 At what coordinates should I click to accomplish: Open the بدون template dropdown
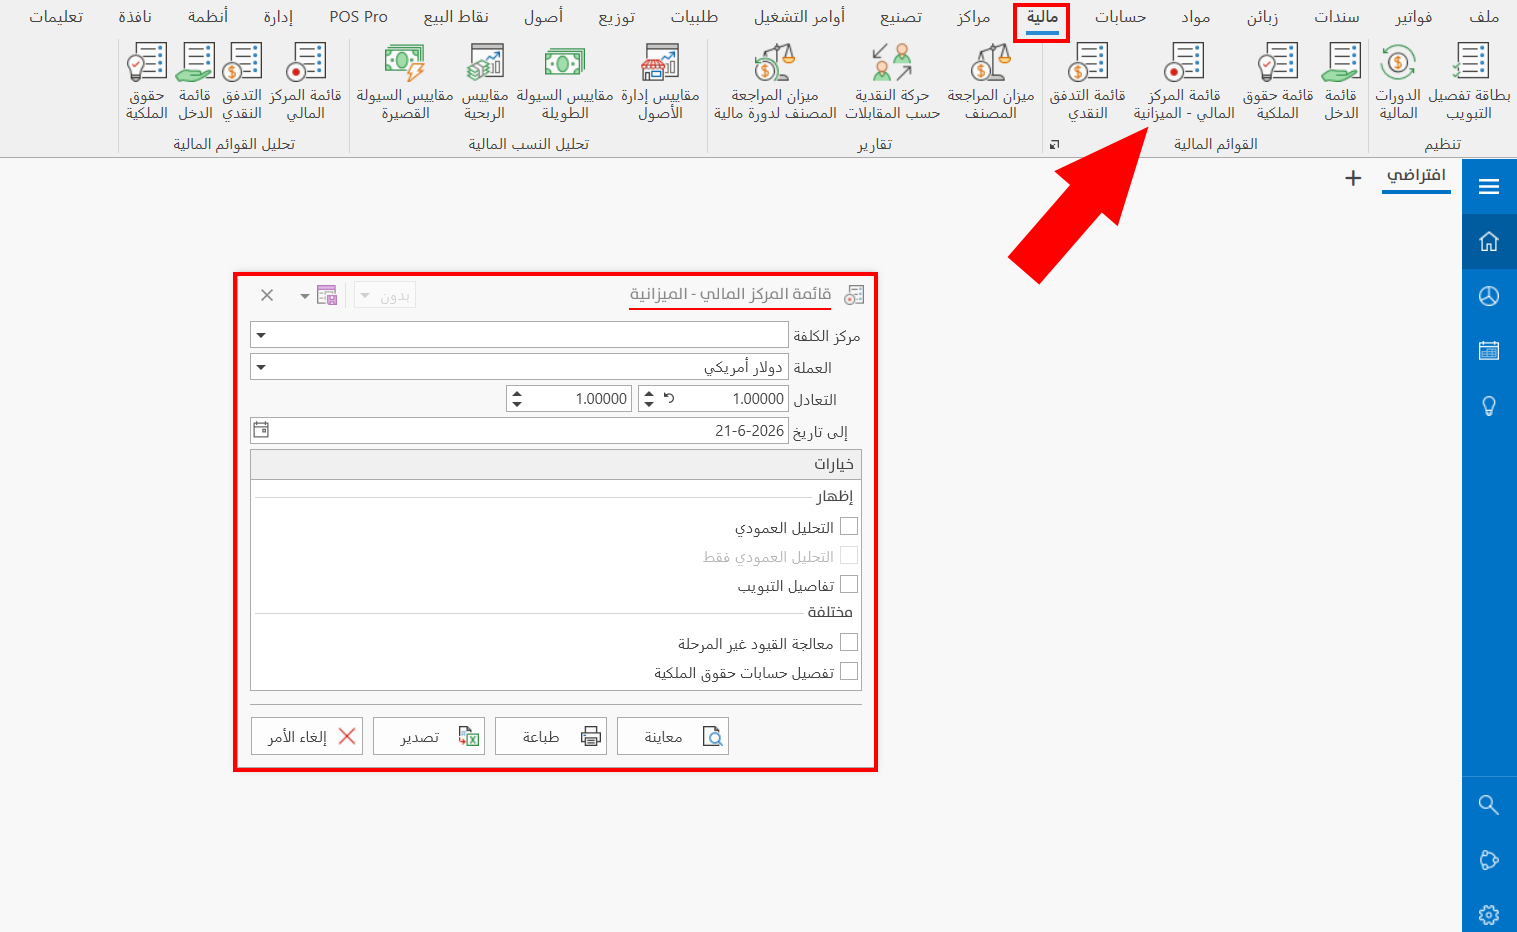coord(385,295)
